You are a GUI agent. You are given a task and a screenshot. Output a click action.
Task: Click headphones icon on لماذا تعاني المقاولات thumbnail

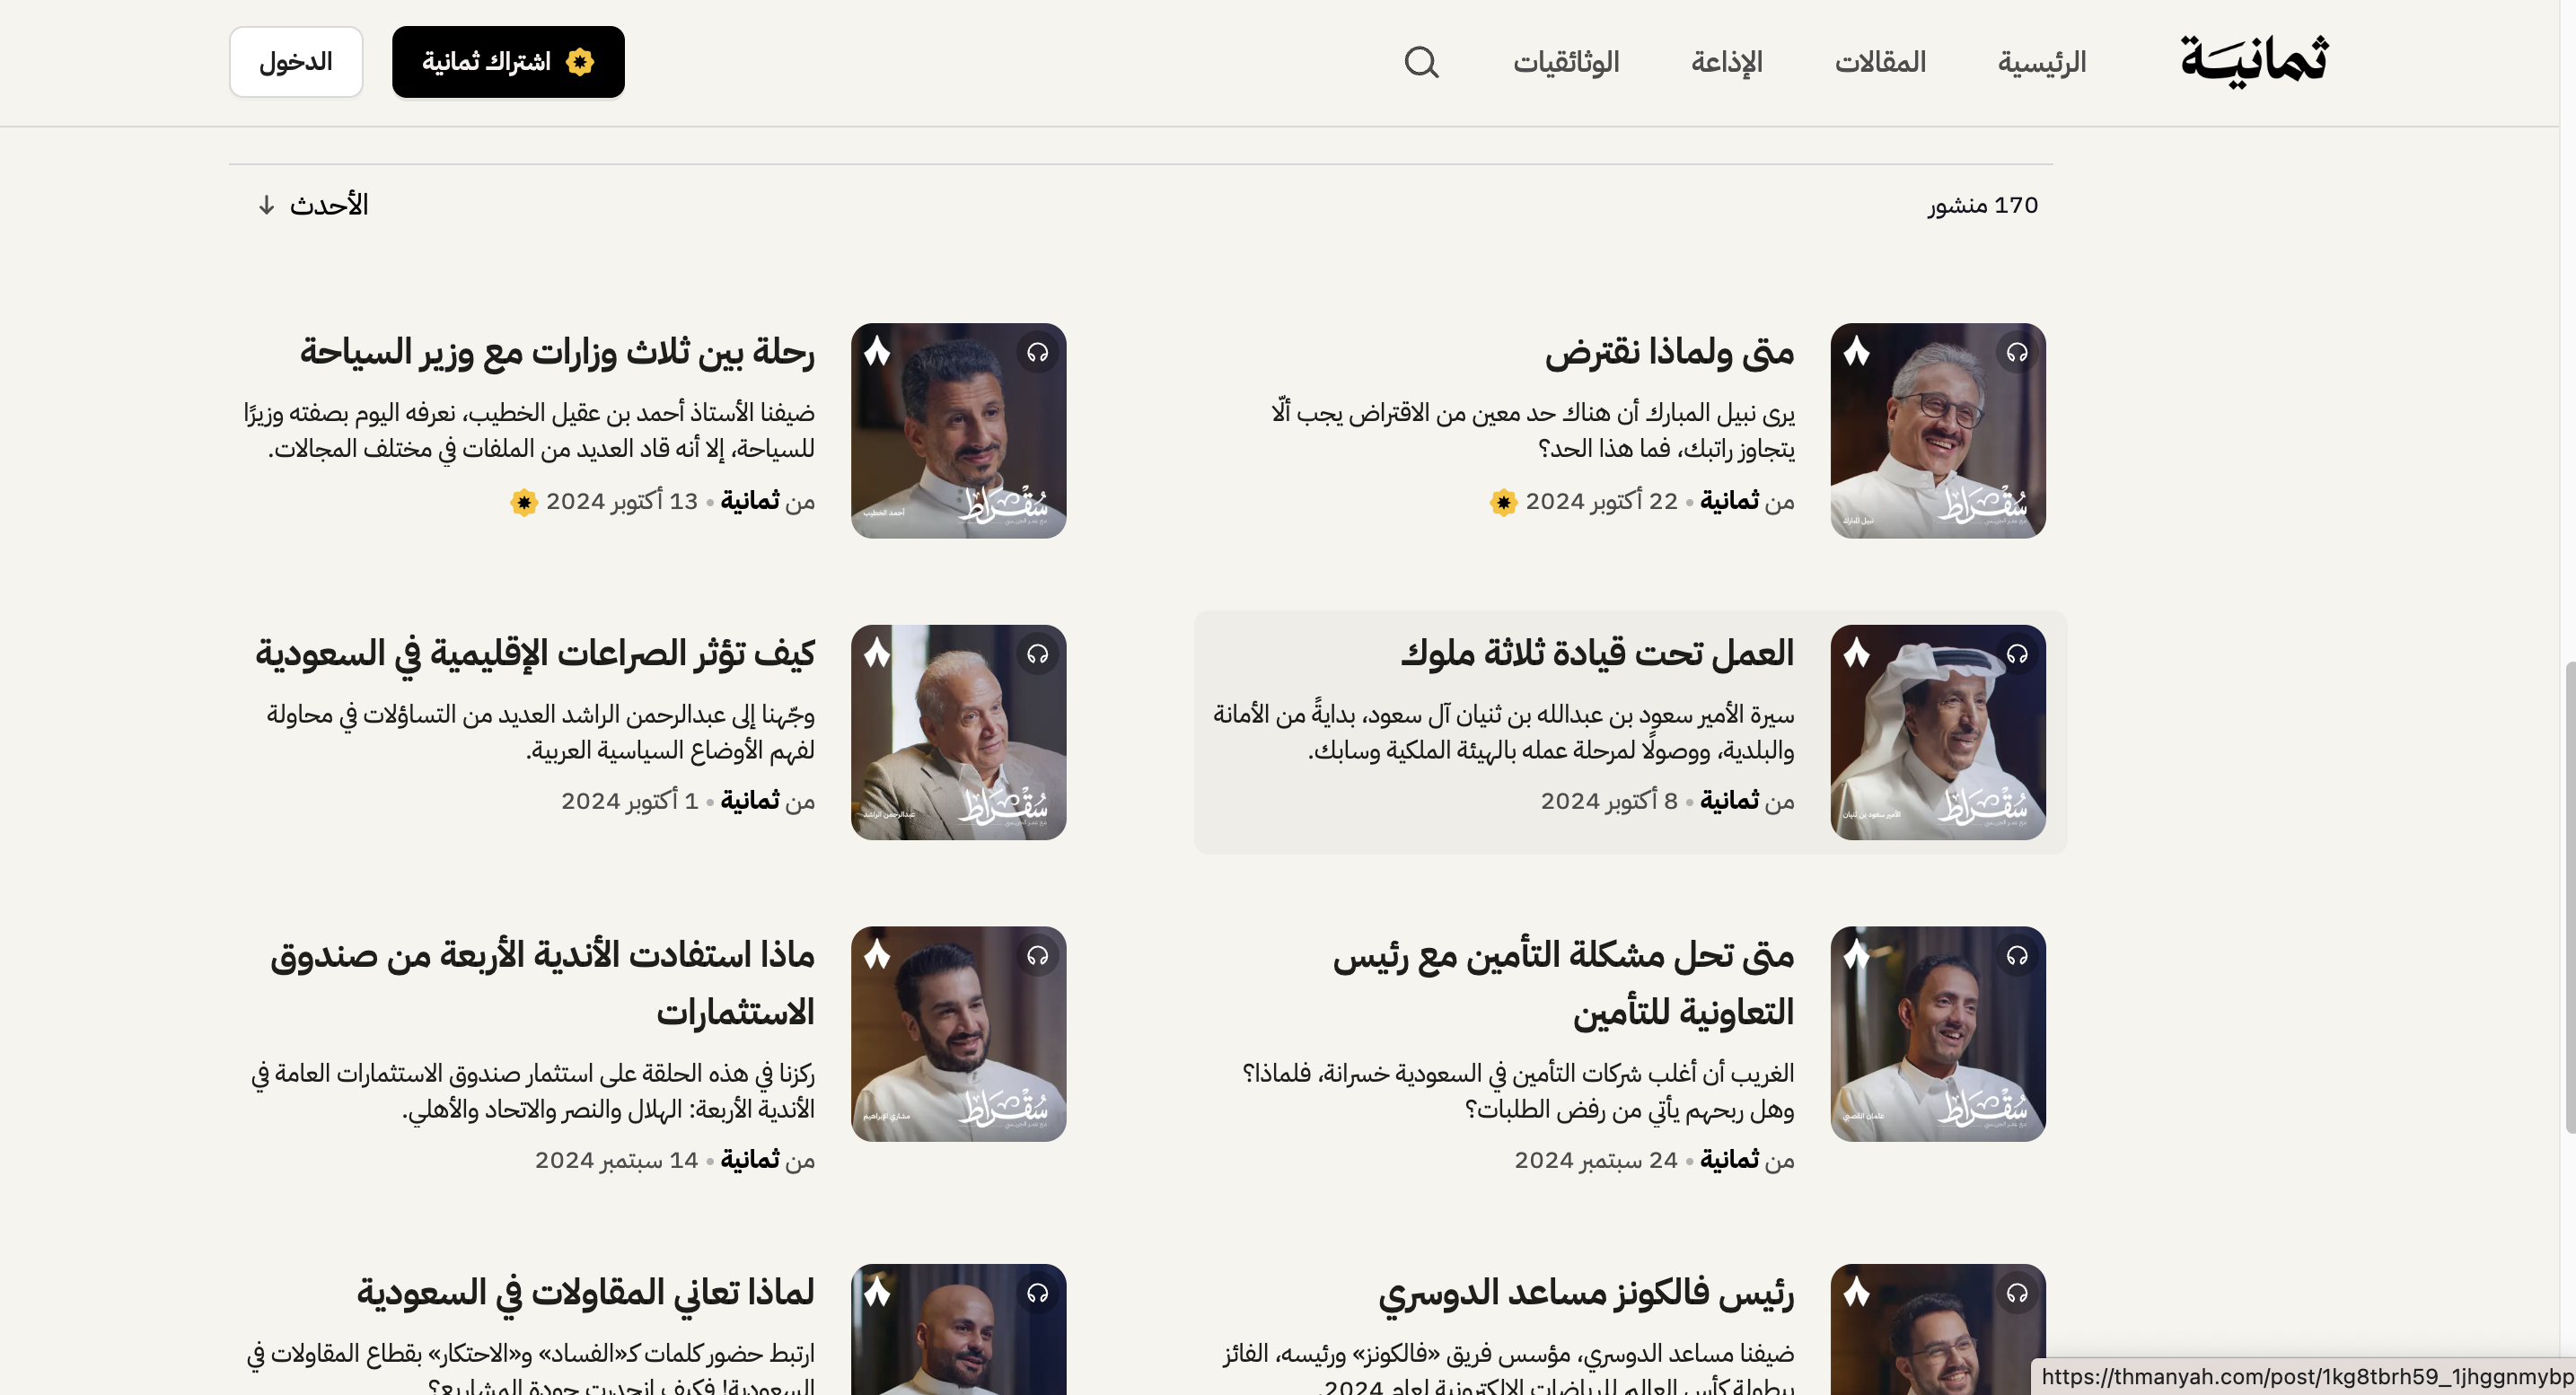tap(1038, 1293)
